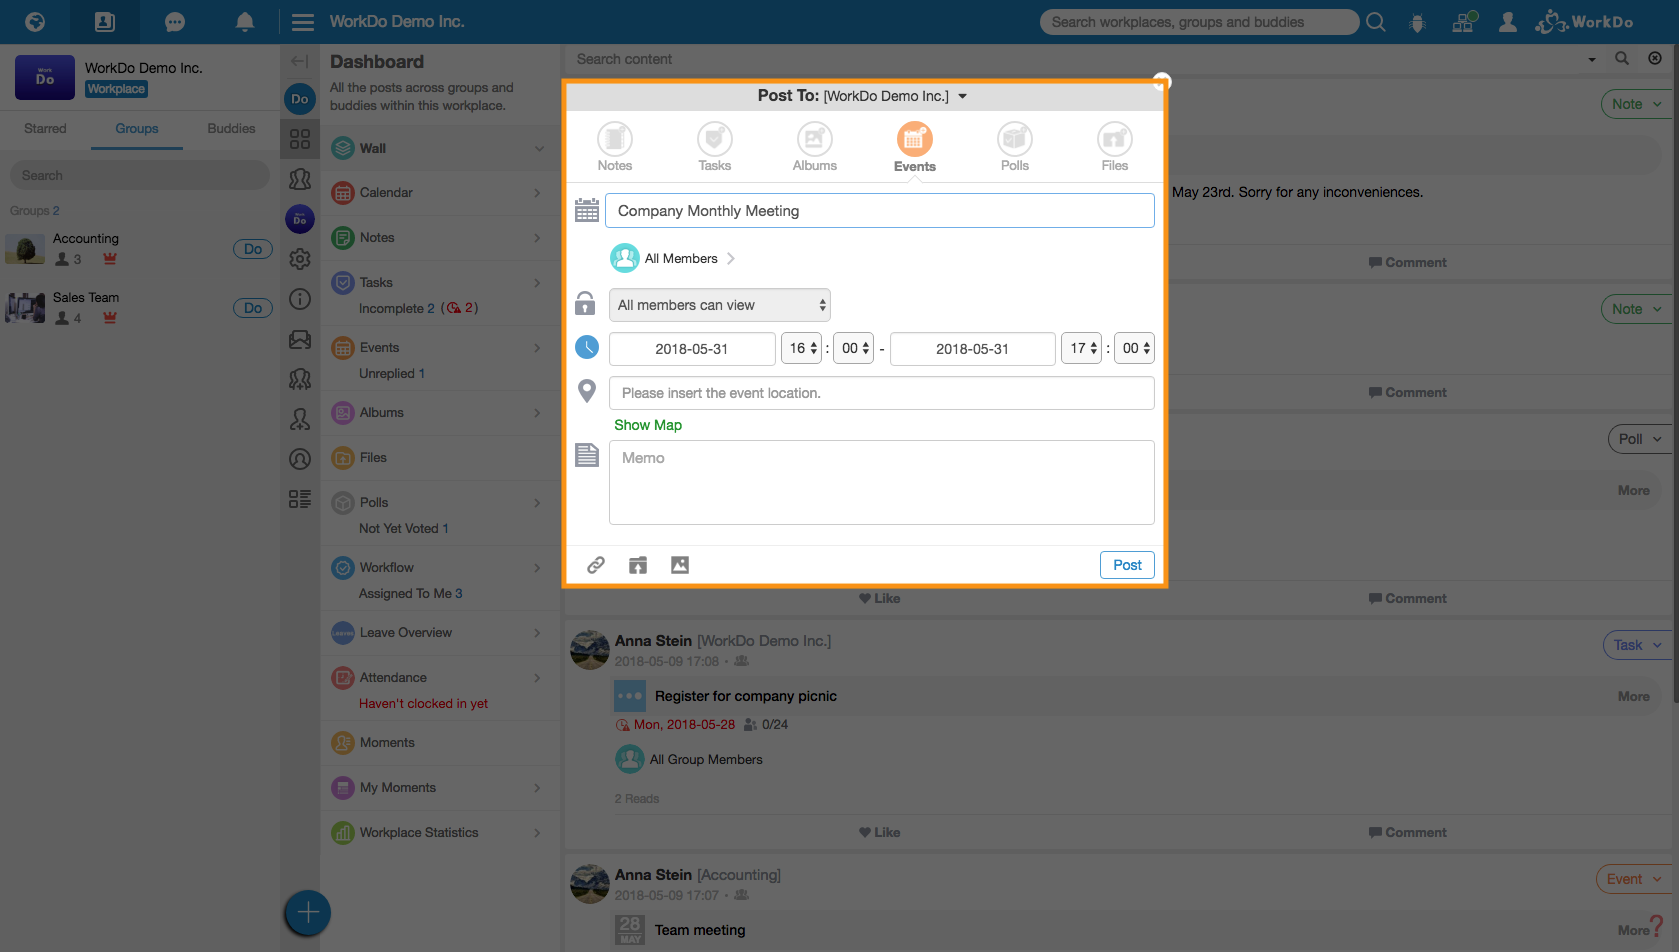Open Workplace Statistics in dashboard menu
This screenshot has height=952, width=1679.
(440, 833)
